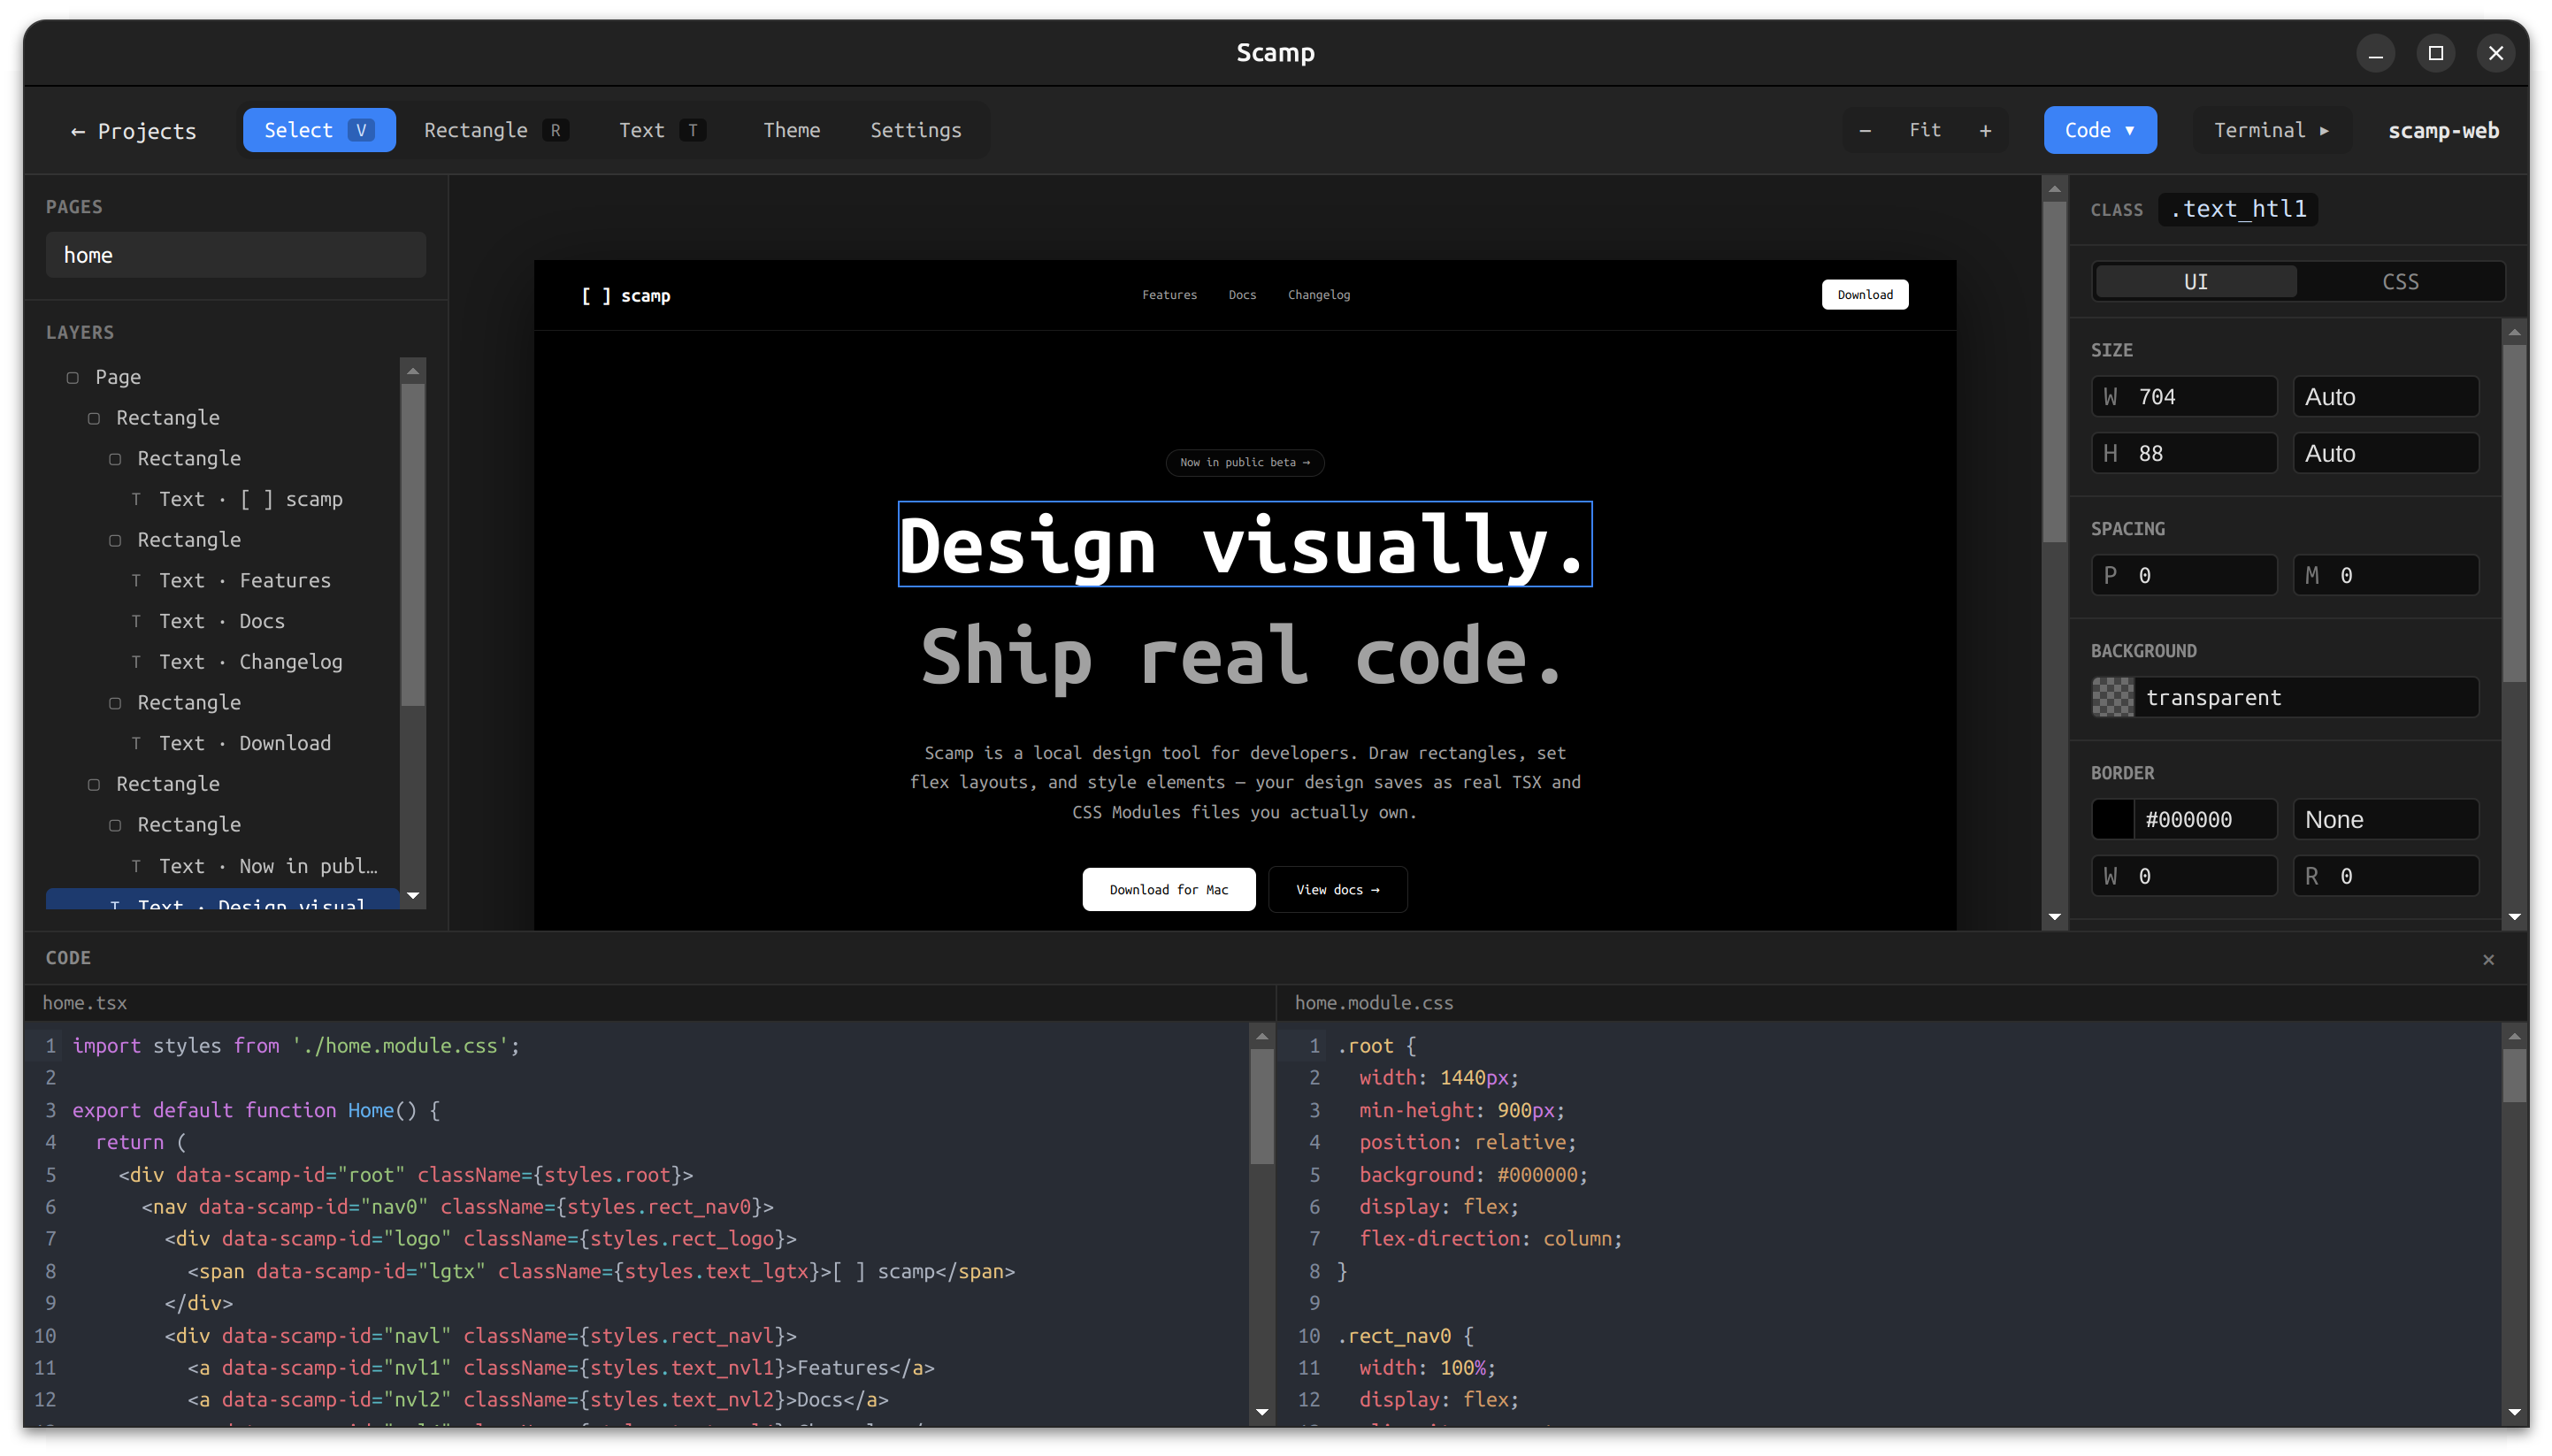Select the home page in the Pages panel
2552x1456 pixels.
point(235,255)
